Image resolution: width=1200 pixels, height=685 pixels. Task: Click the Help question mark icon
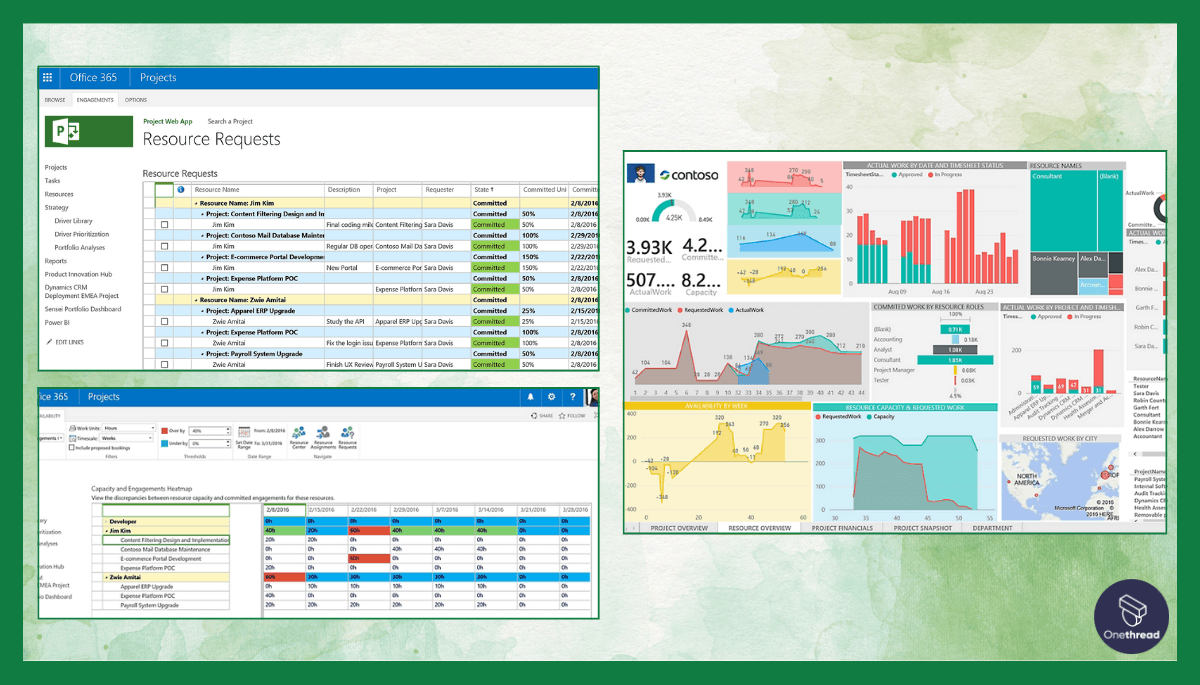click(x=572, y=396)
